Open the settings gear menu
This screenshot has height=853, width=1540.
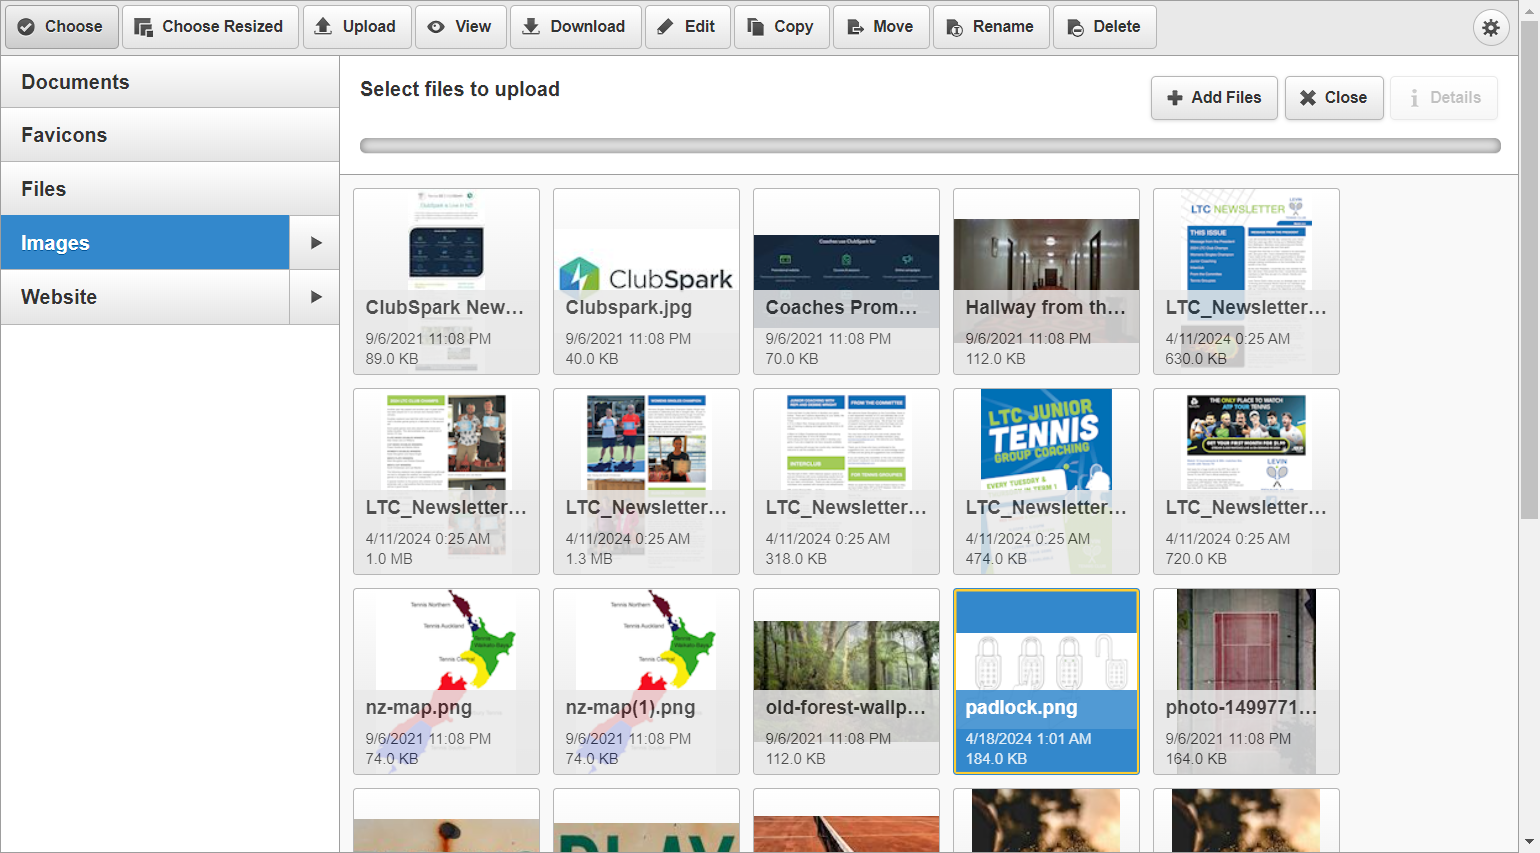pos(1491,27)
